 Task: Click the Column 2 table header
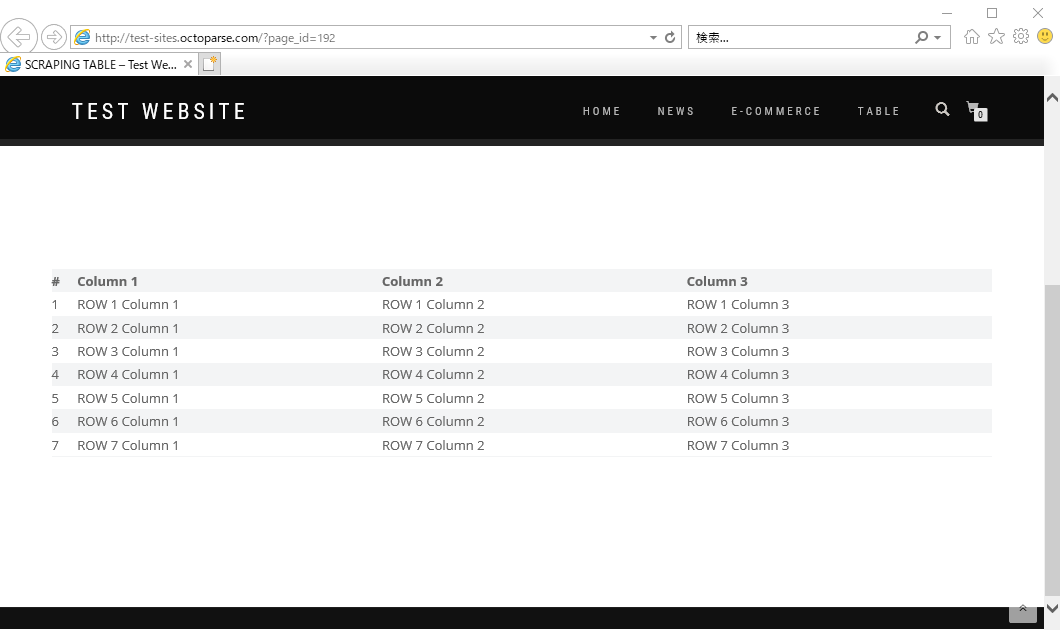coord(412,281)
